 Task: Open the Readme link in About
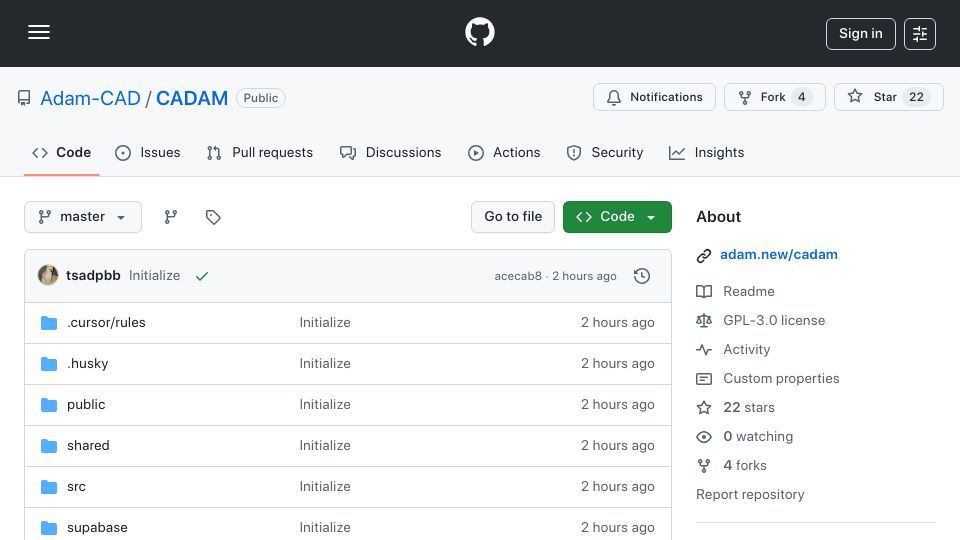click(748, 291)
